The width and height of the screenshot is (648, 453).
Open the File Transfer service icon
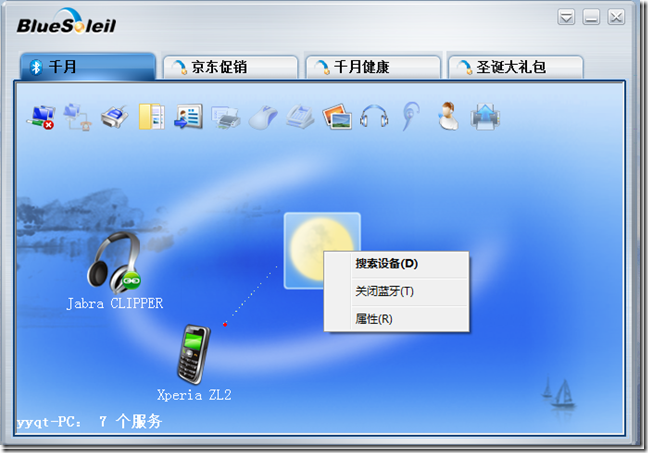tap(152, 117)
